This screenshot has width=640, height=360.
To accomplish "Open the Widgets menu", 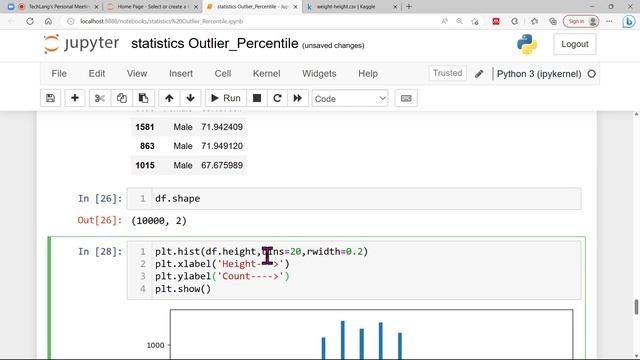I will coord(319,74).
